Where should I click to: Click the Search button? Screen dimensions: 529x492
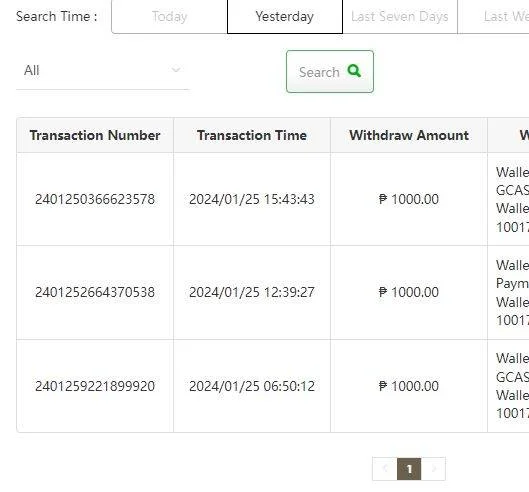[x=330, y=72]
